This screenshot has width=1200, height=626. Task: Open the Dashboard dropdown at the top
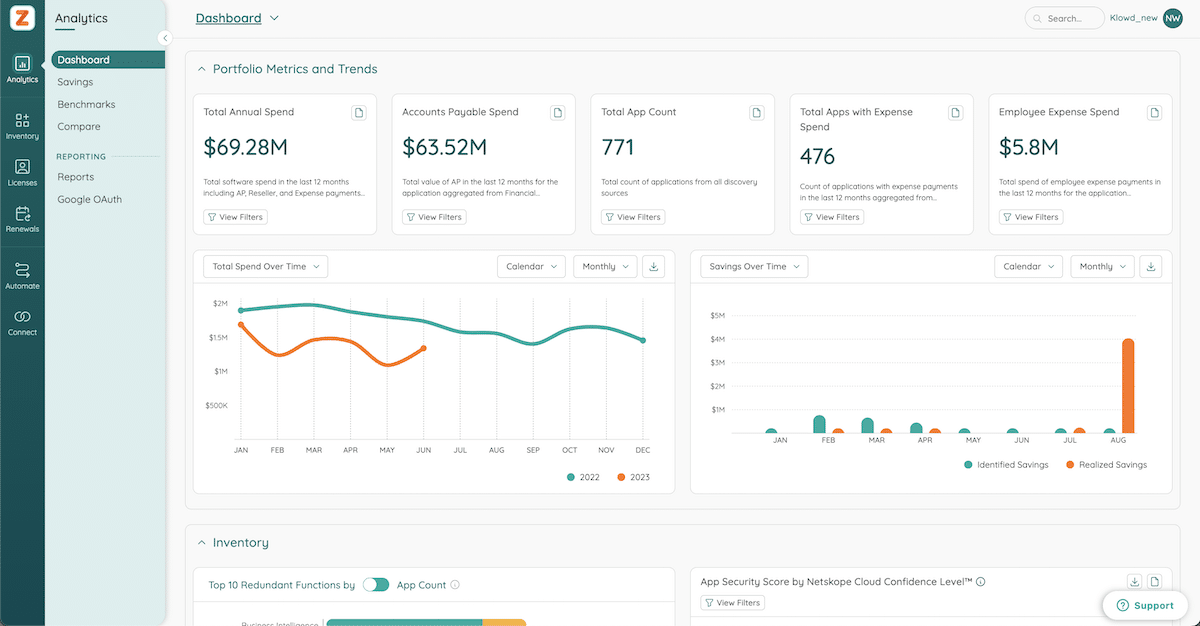(x=237, y=17)
